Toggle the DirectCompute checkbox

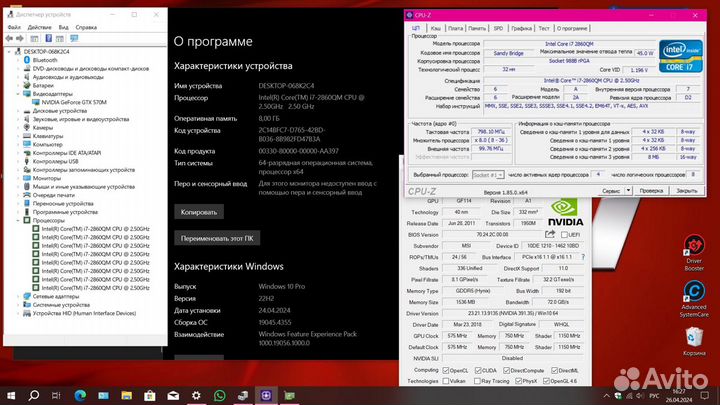[x=506, y=370]
